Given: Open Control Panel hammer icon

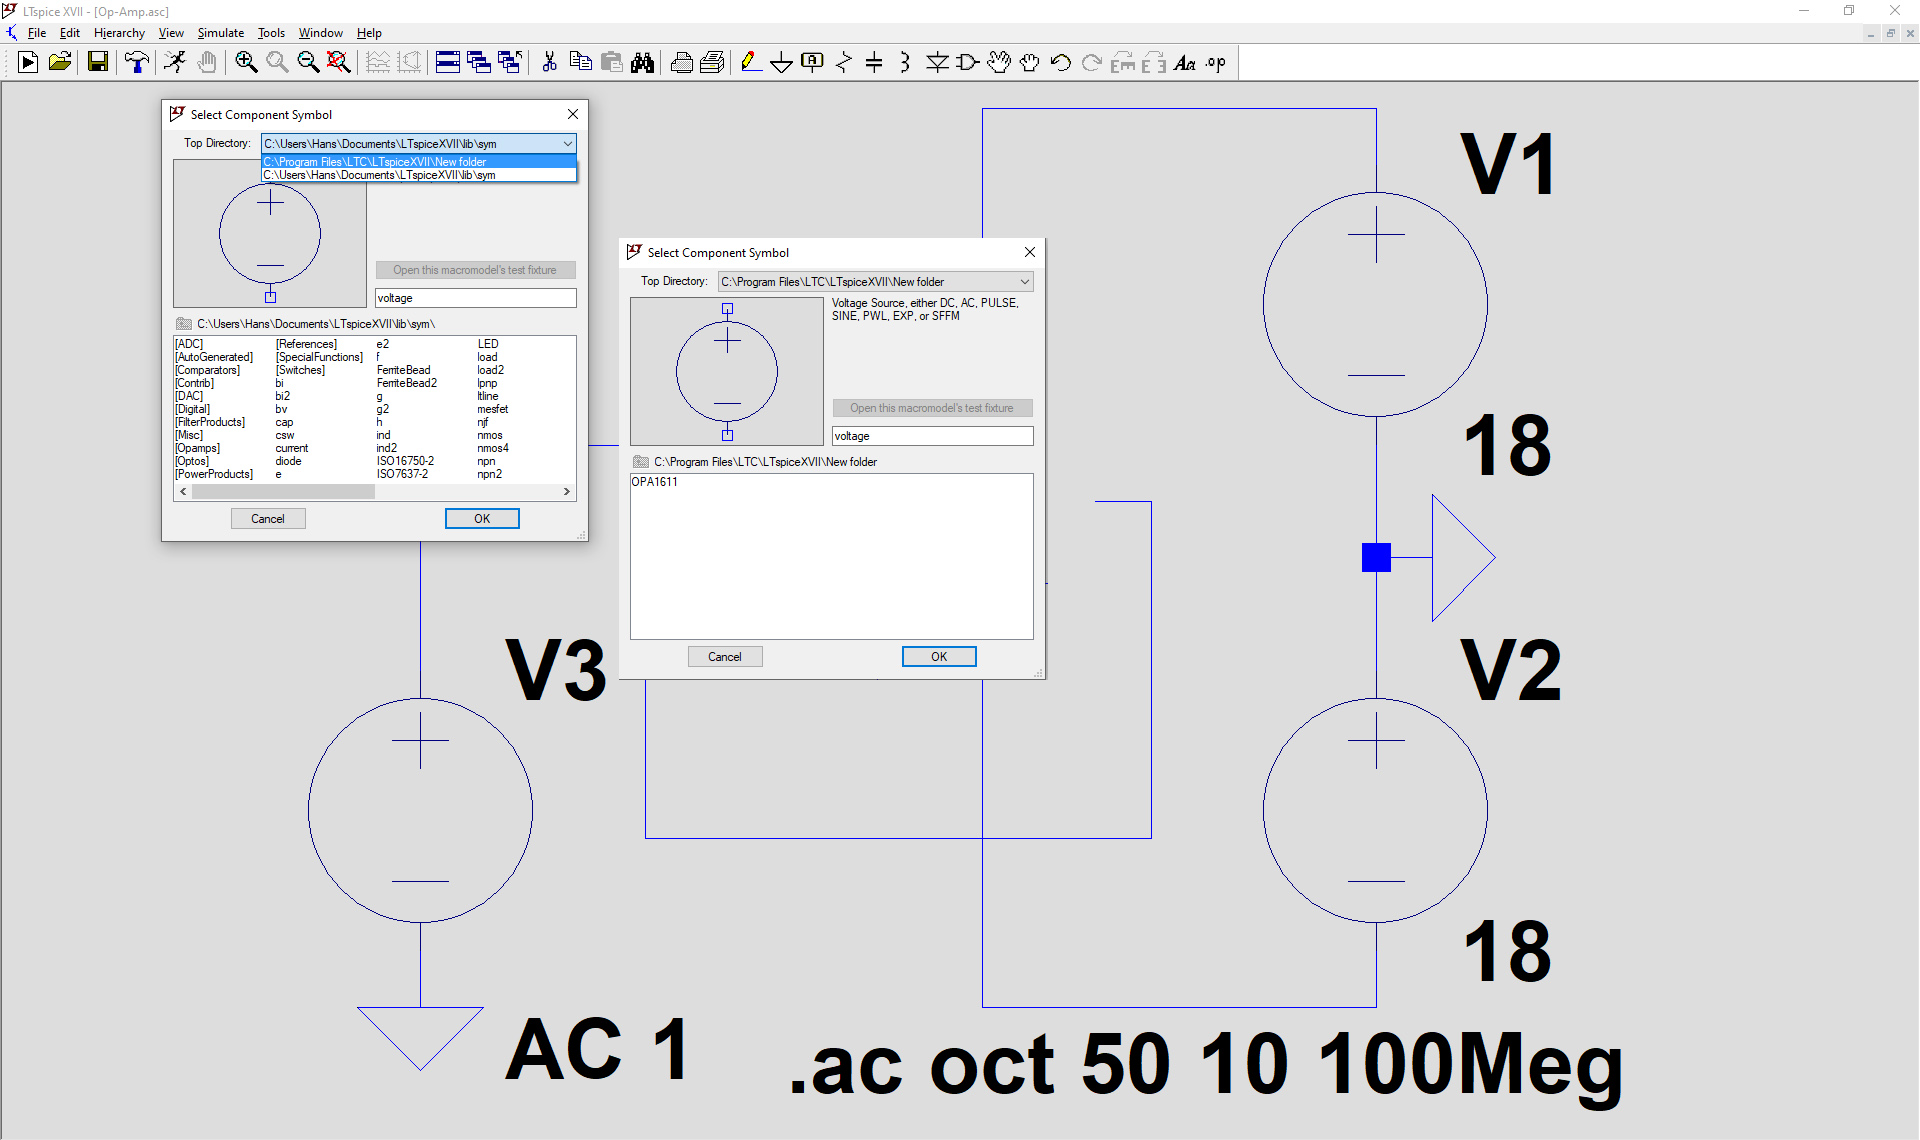Looking at the screenshot, I should point(137,63).
